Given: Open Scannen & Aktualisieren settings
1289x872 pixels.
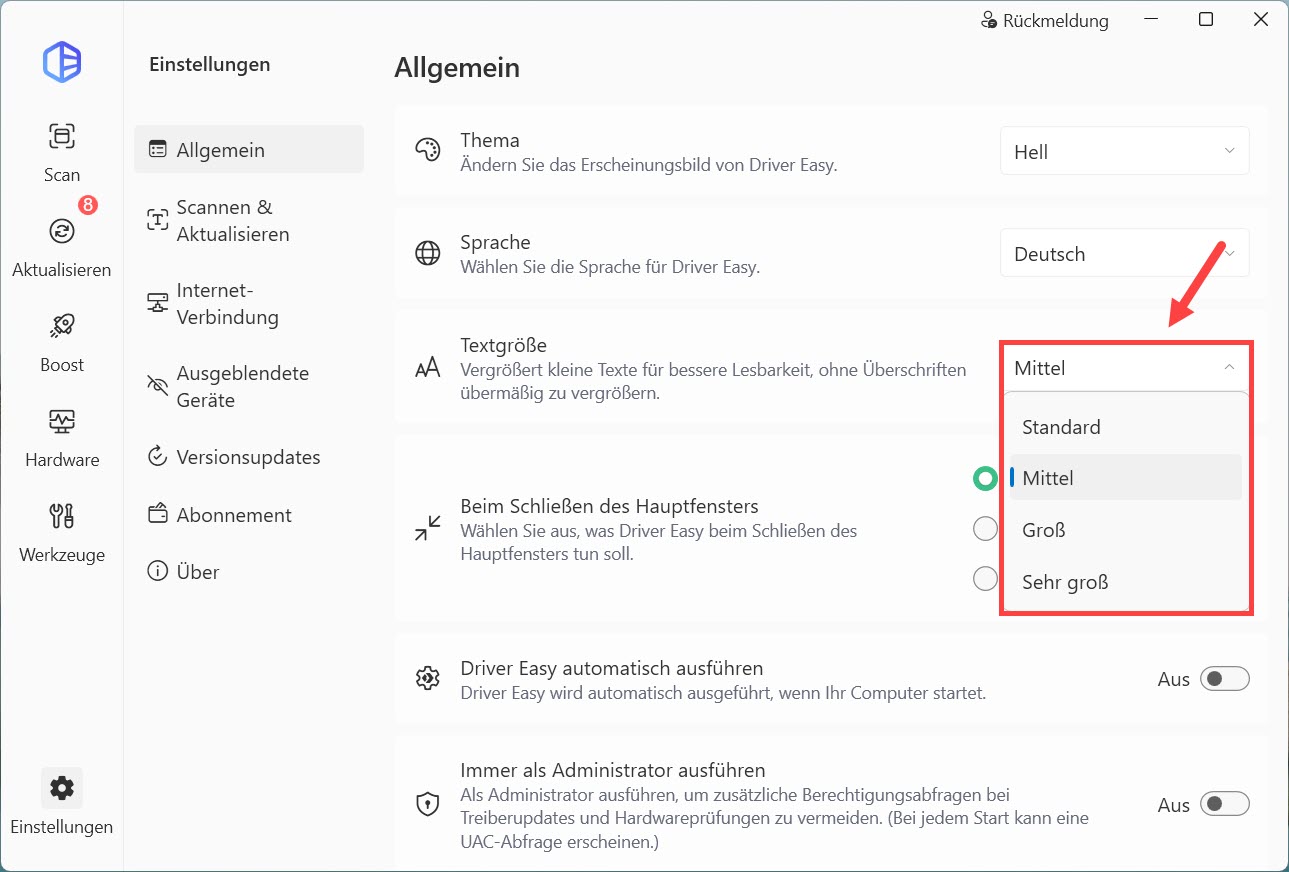Looking at the screenshot, I should click(249, 221).
